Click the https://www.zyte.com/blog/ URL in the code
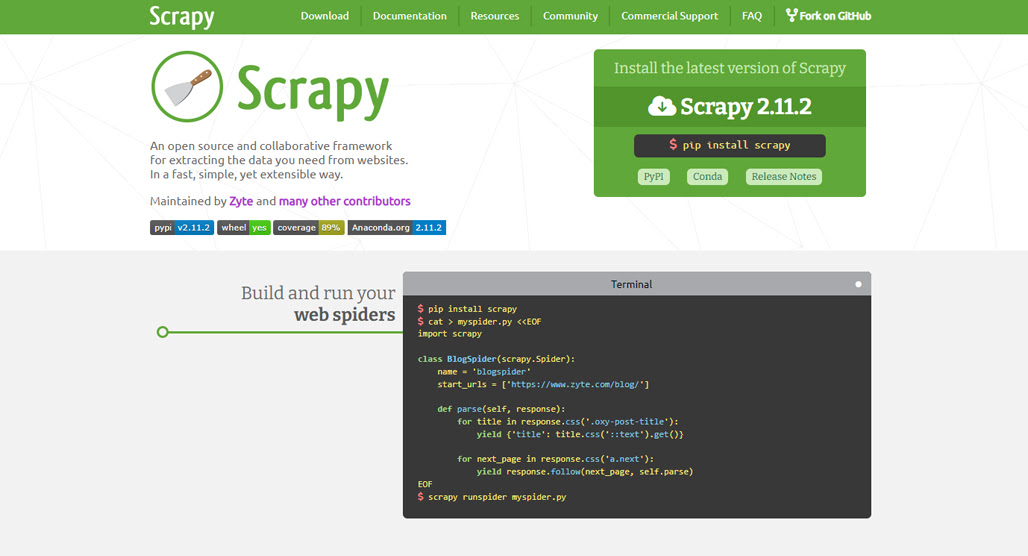Image resolution: width=1028 pixels, height=556 pixels. pyautogui.click(x=575, y=384)
